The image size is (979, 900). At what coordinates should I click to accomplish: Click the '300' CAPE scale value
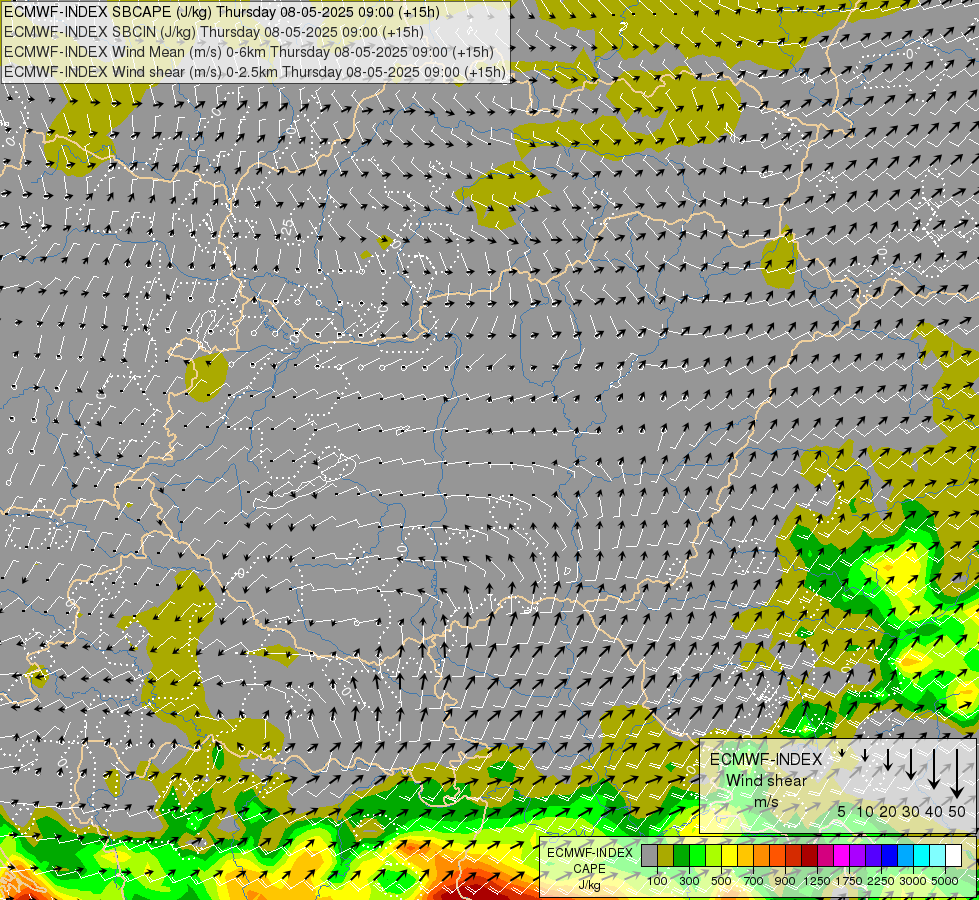point(689,881)
